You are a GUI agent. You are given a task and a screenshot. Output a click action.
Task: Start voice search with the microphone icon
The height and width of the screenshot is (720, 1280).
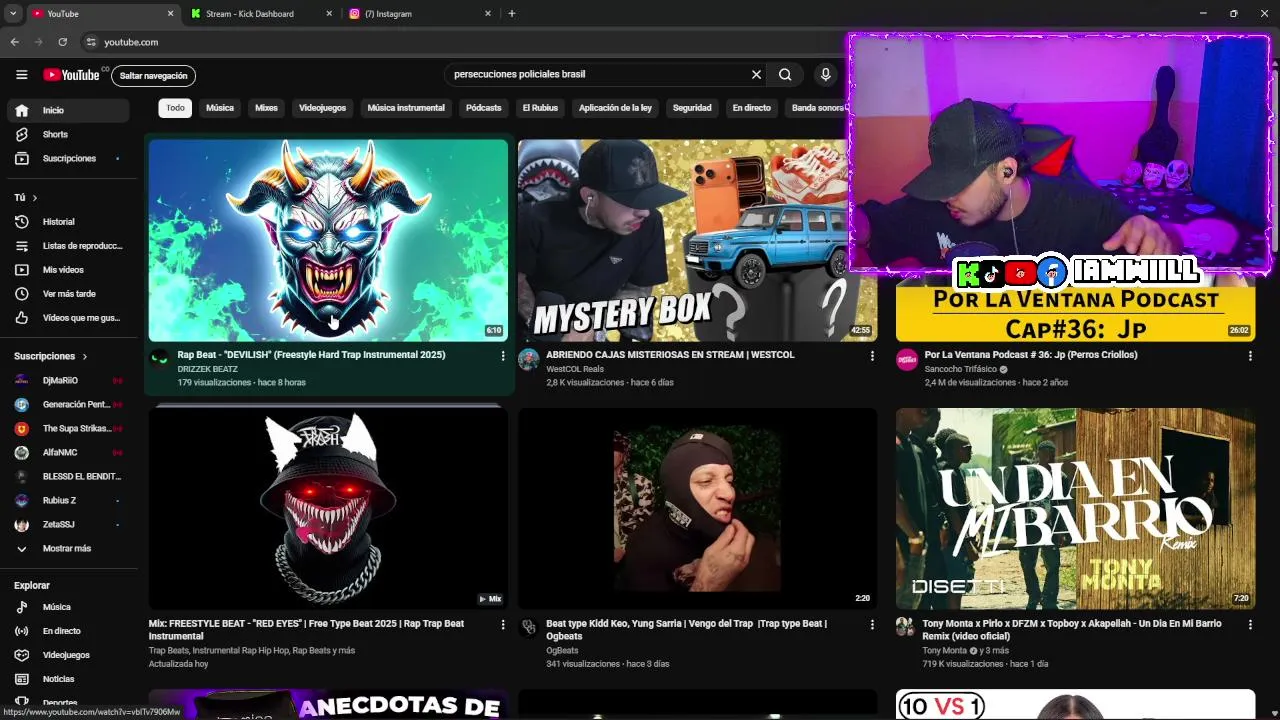pos(825,74)
